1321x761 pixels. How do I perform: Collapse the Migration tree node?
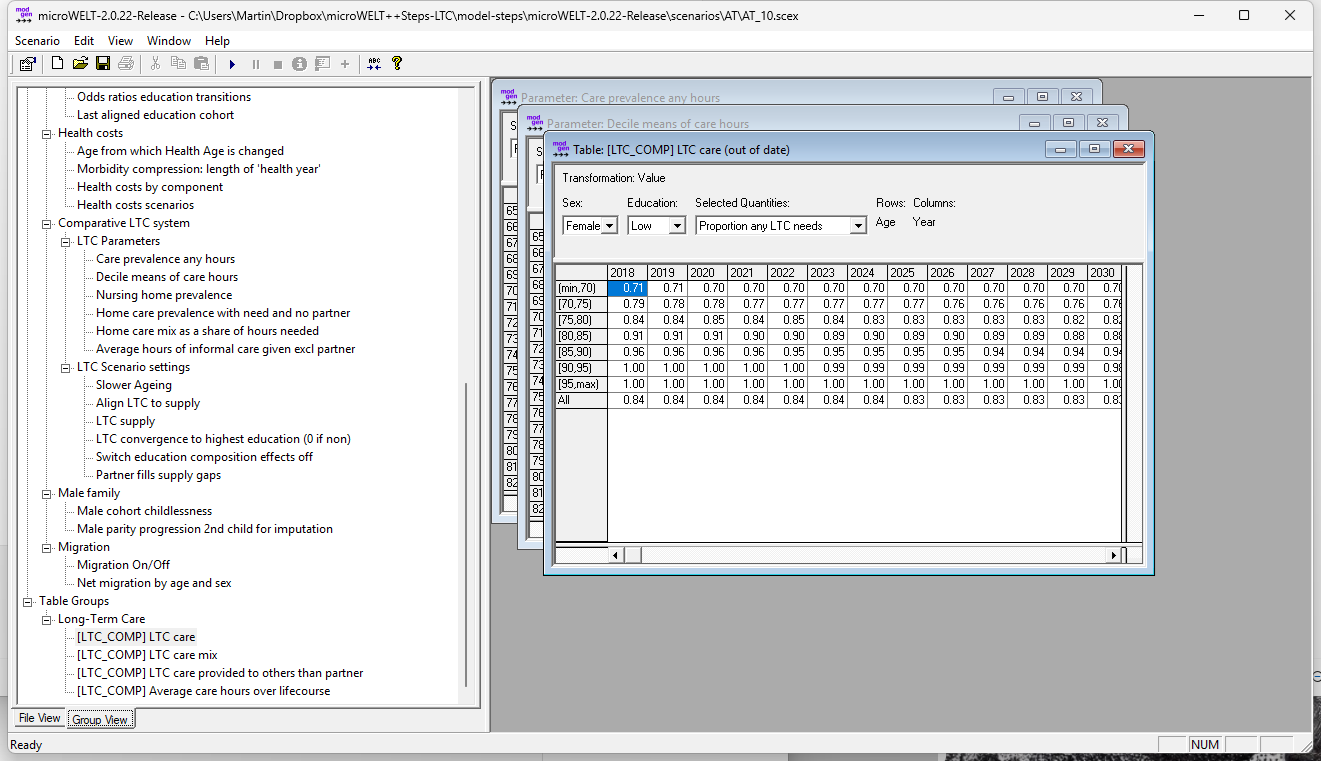[x=46, y=547]
